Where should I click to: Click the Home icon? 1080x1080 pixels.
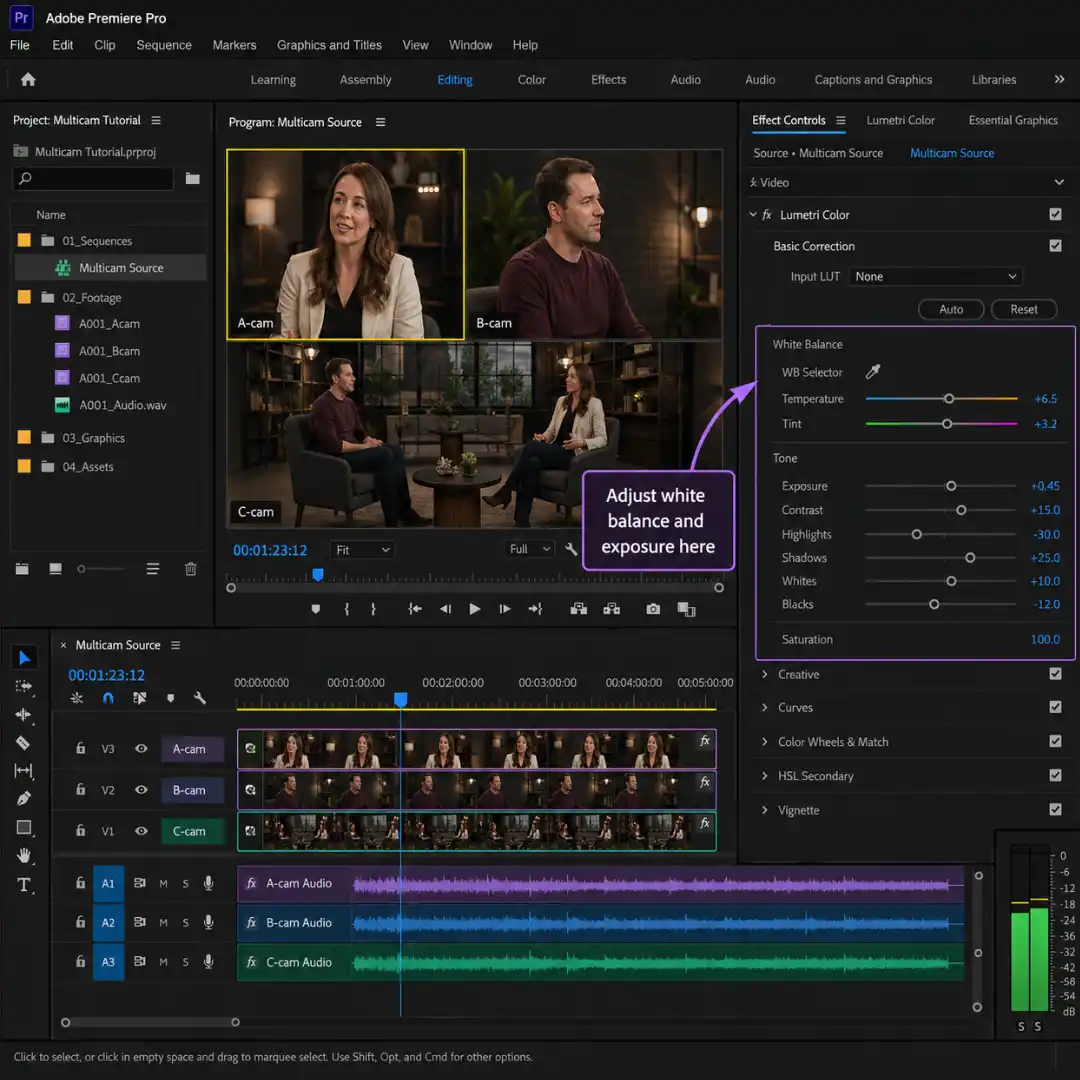[28, 79]
